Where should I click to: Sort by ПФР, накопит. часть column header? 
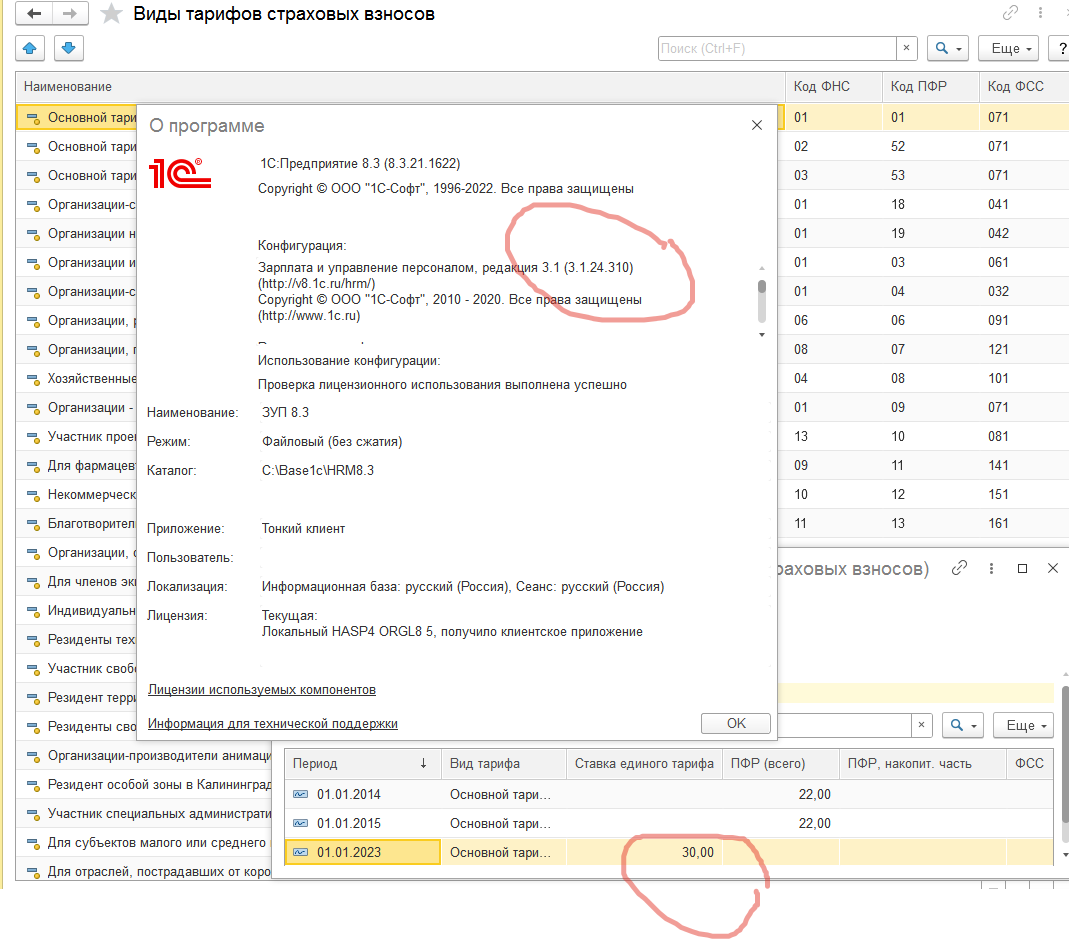(922, 764)
